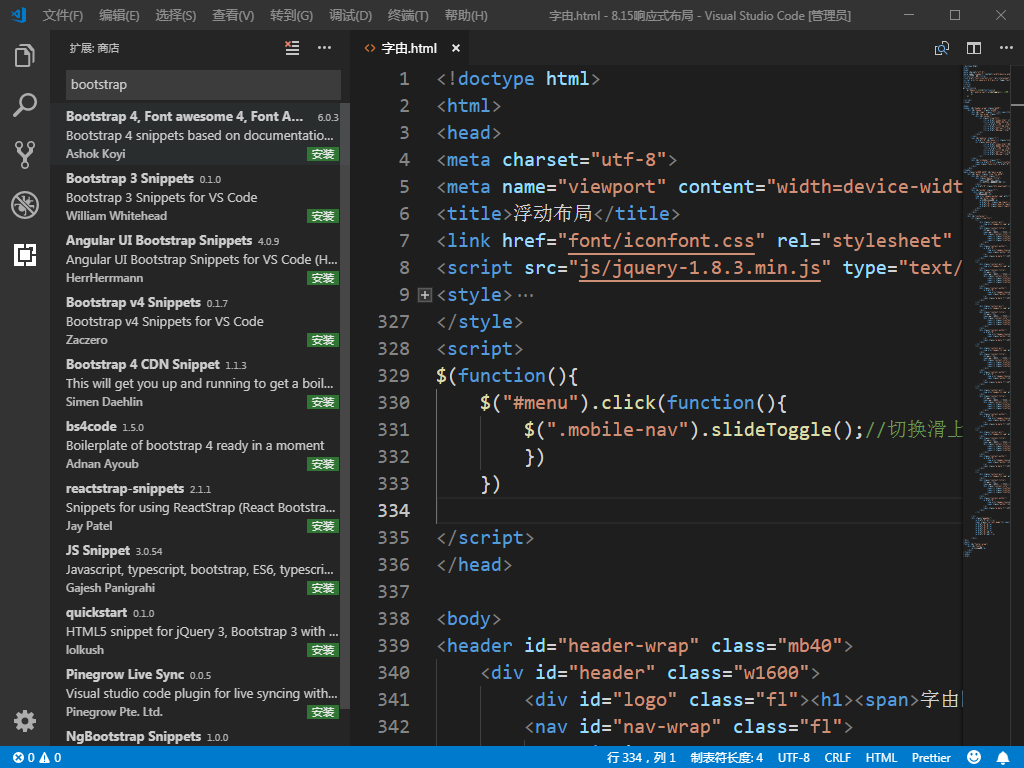Install Pinegrow Live Sync extension
Screen dimensions: 1024x768
coord(323,712)
